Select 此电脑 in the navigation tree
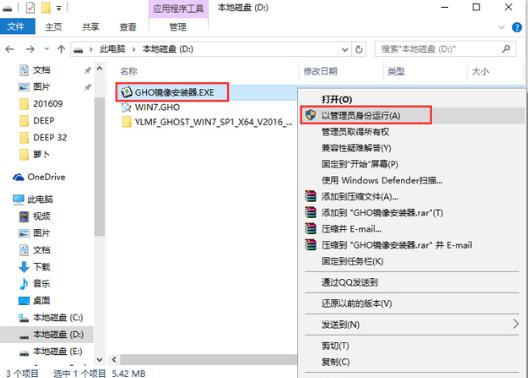 click(x=33, y=199)
